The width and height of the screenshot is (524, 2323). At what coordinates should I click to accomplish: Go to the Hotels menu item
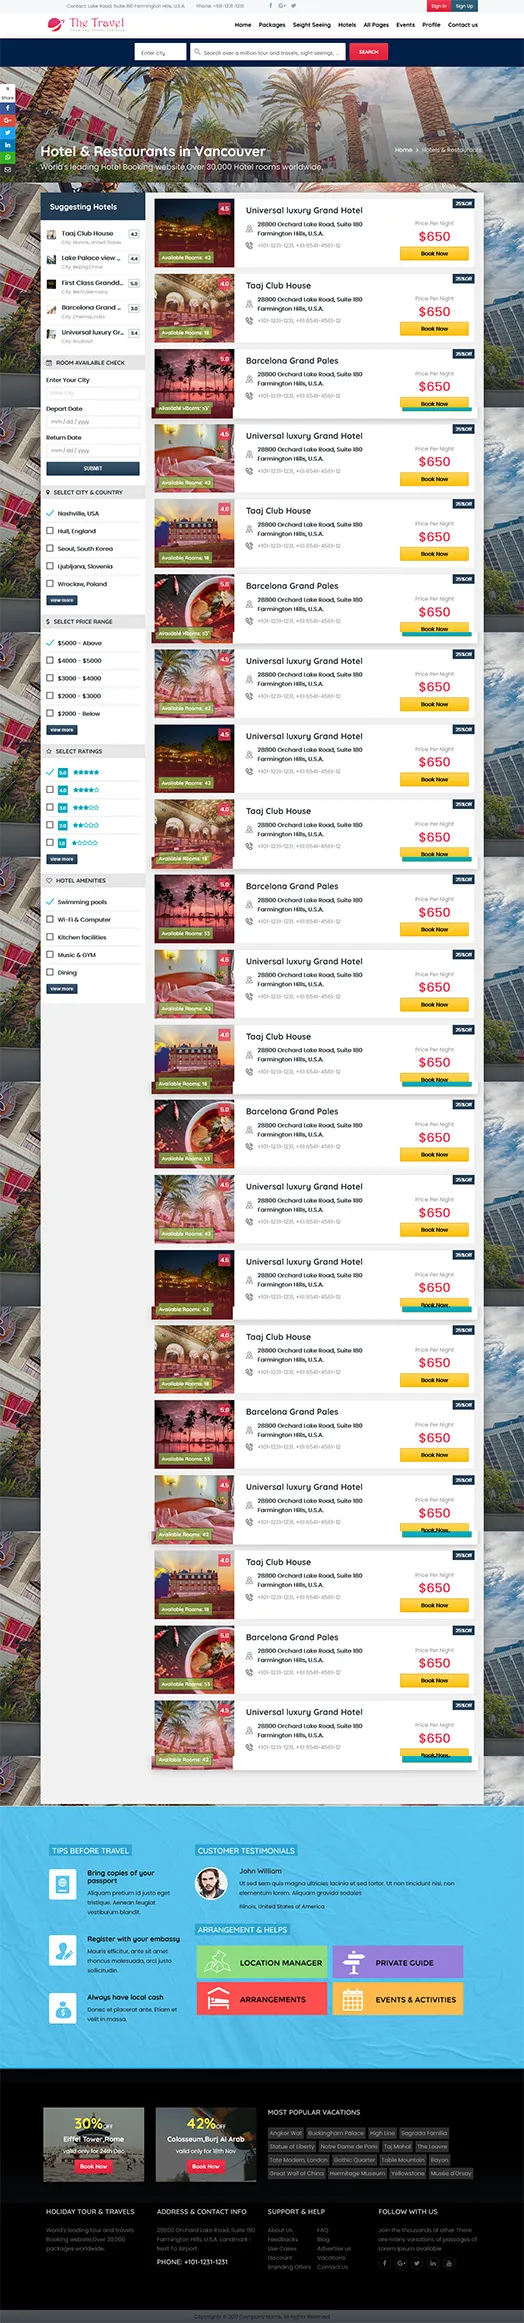pyautogui.click(x=347, y=25)
